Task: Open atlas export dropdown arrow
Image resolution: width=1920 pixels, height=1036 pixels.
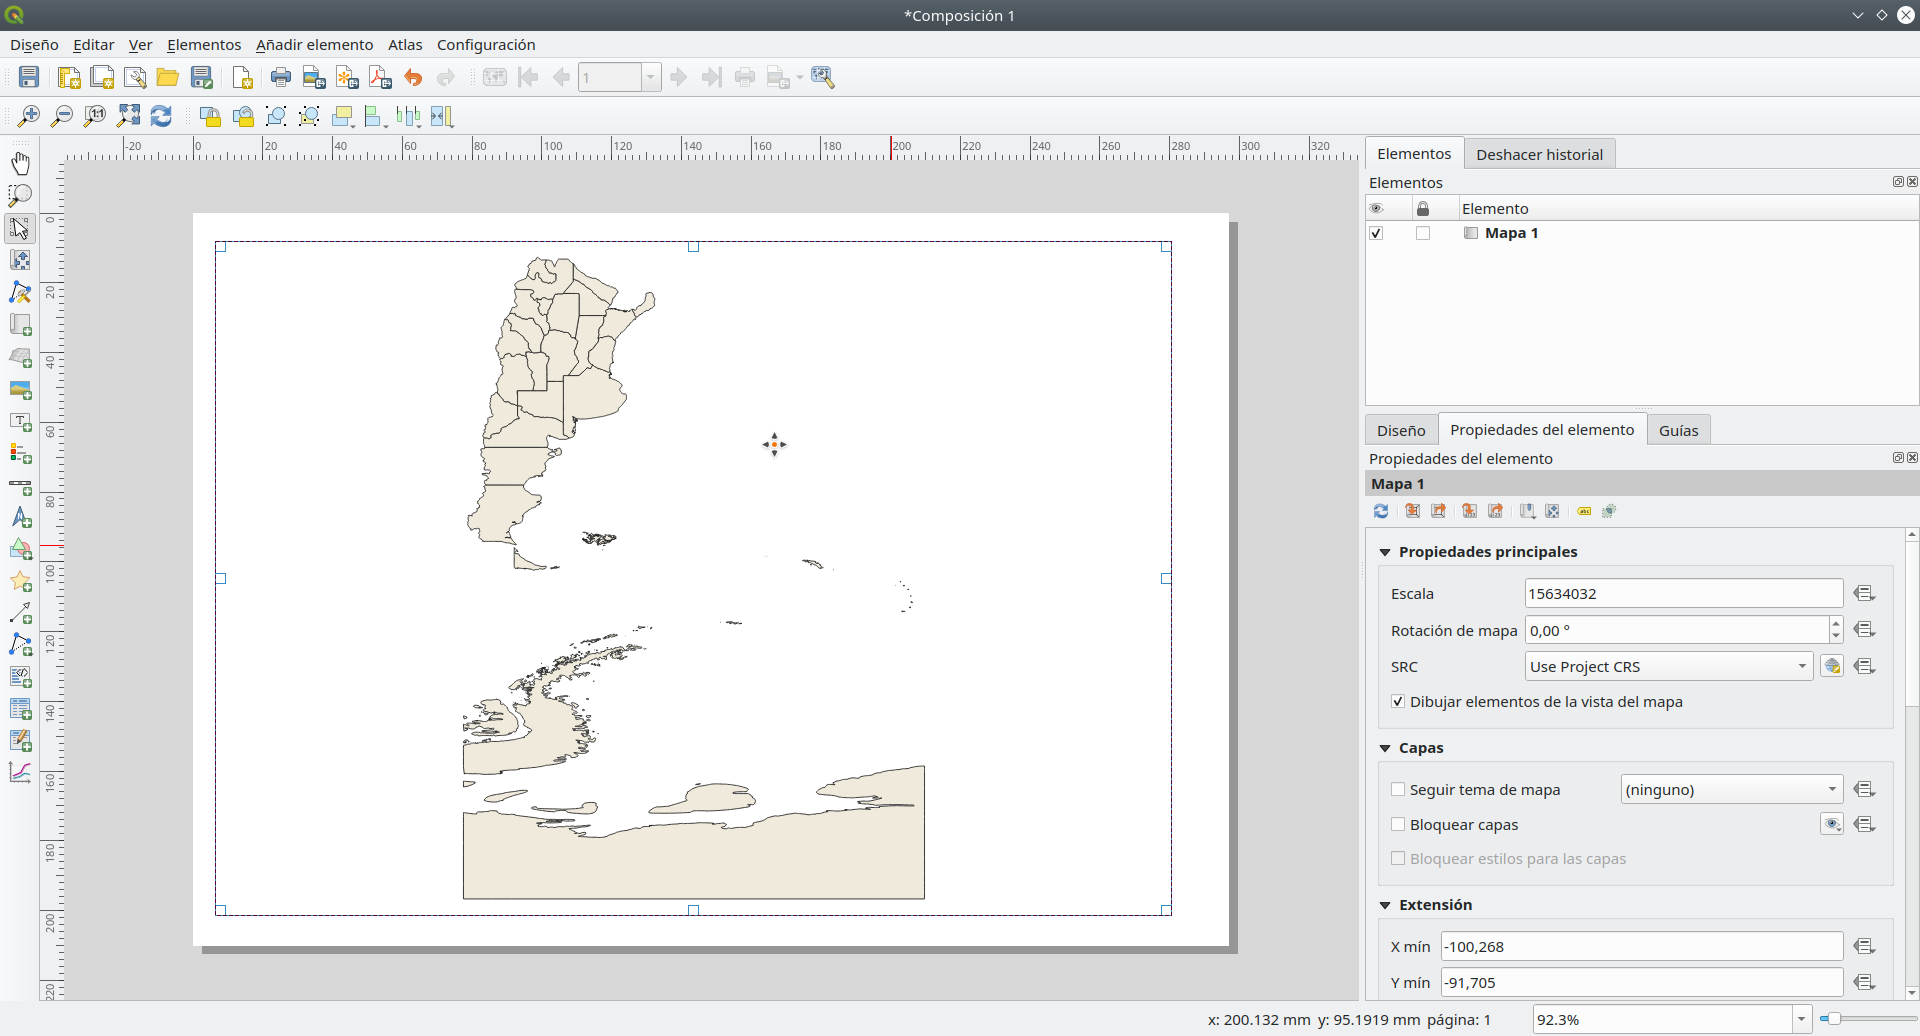Action: point(800,77)
